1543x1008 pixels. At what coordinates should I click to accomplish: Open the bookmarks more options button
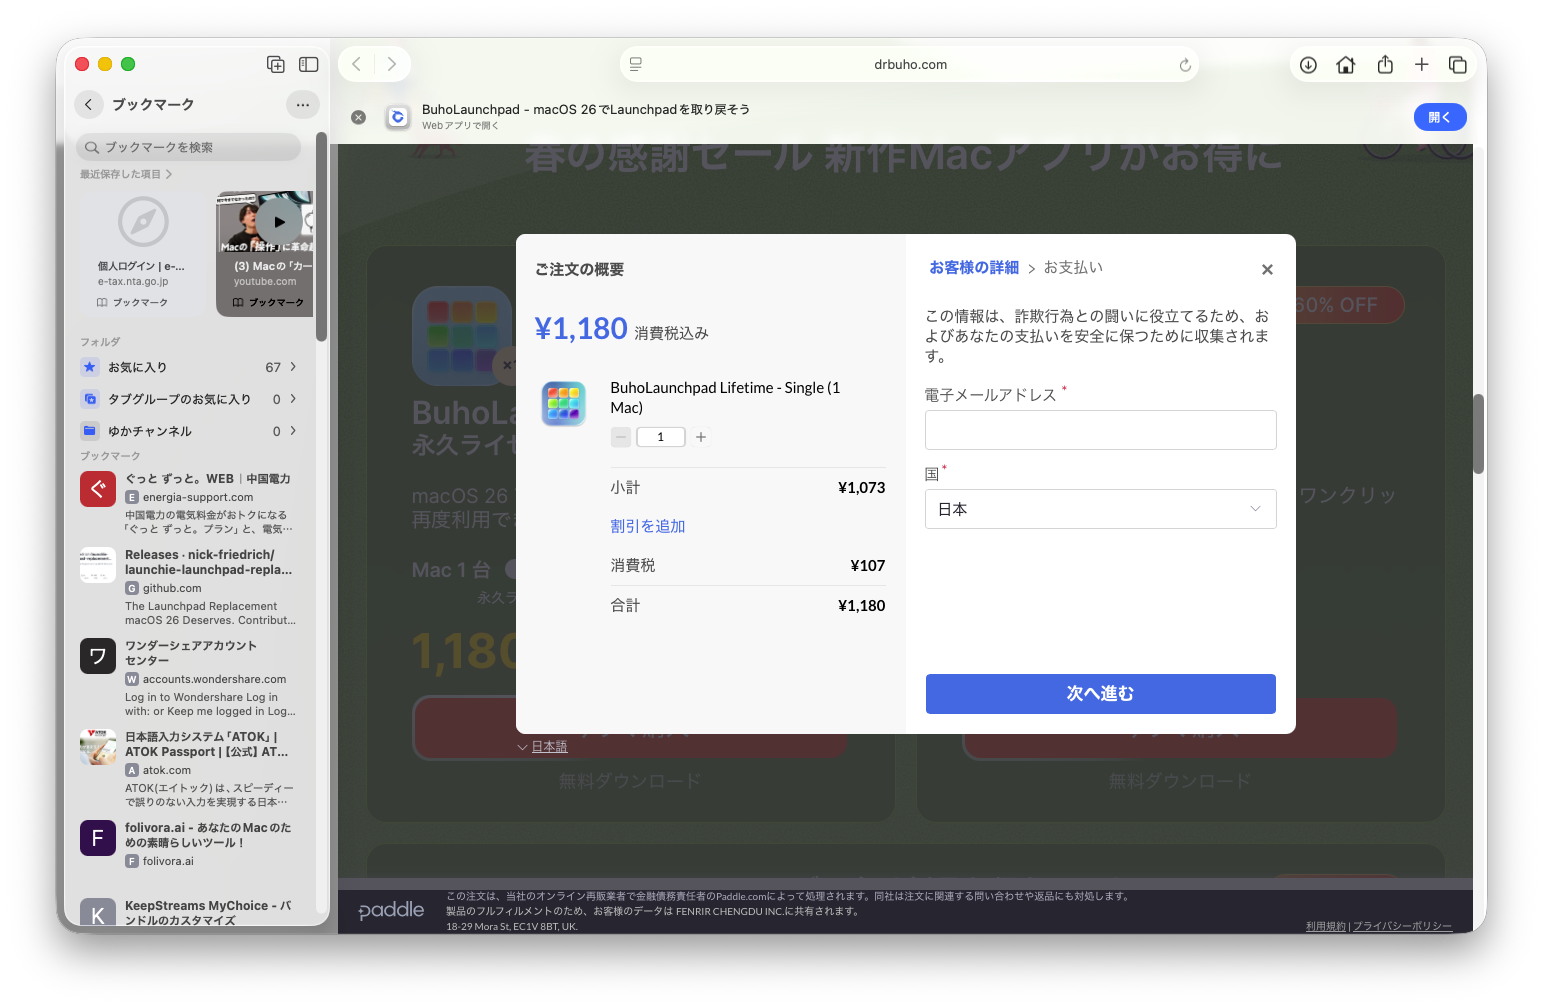(302, 104)
